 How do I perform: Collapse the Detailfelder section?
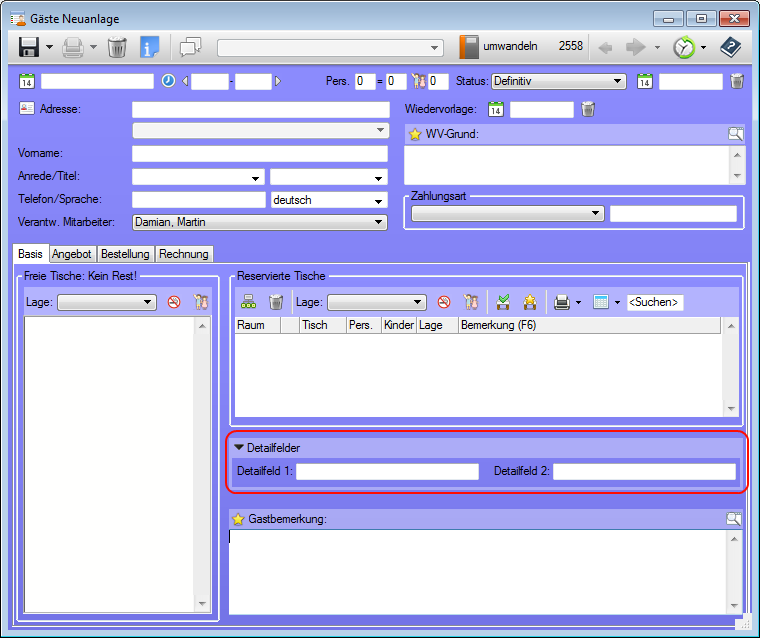coord(239,448)
